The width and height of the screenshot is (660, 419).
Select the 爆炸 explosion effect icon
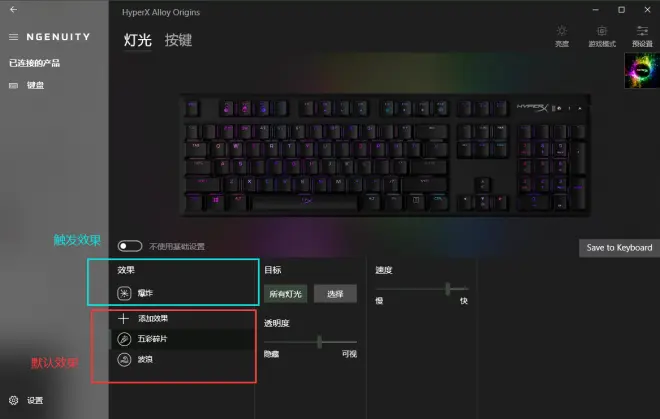pos(124,293)
